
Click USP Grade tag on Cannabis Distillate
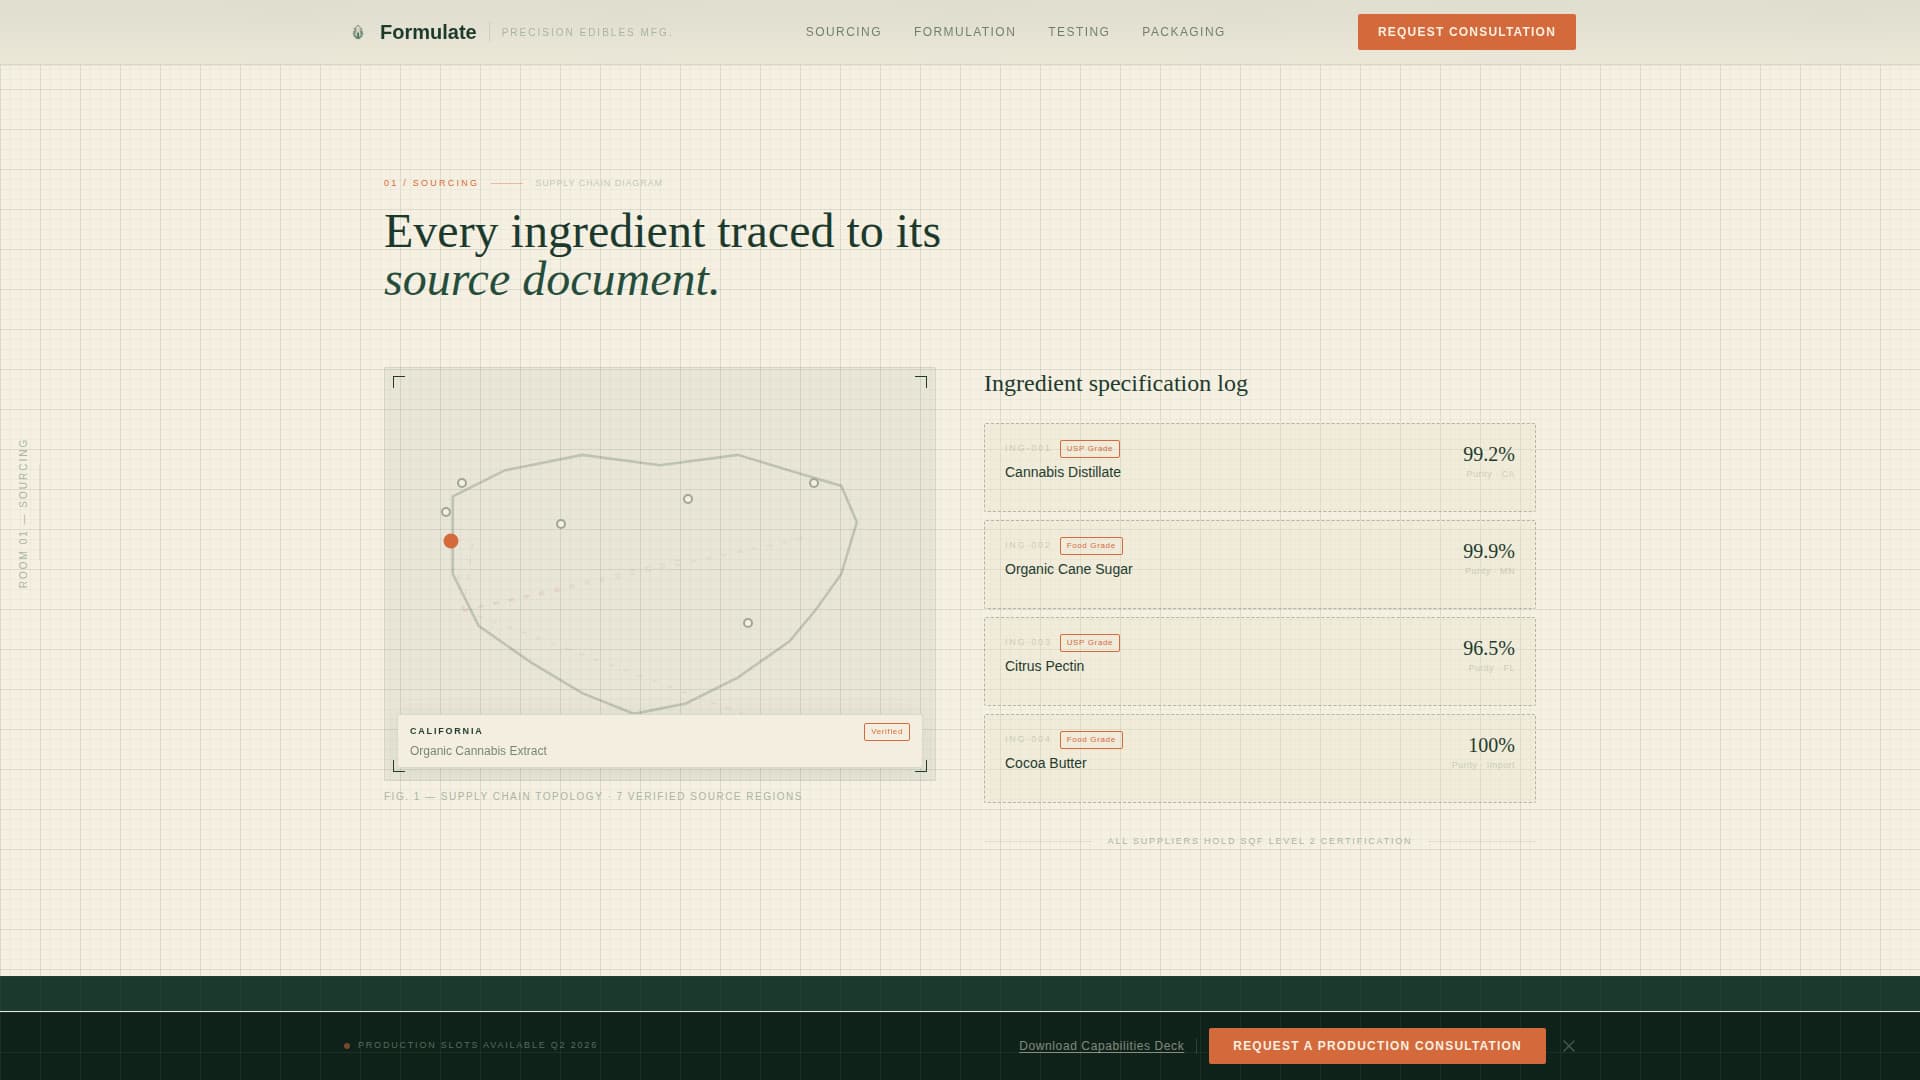(1089, 449)
